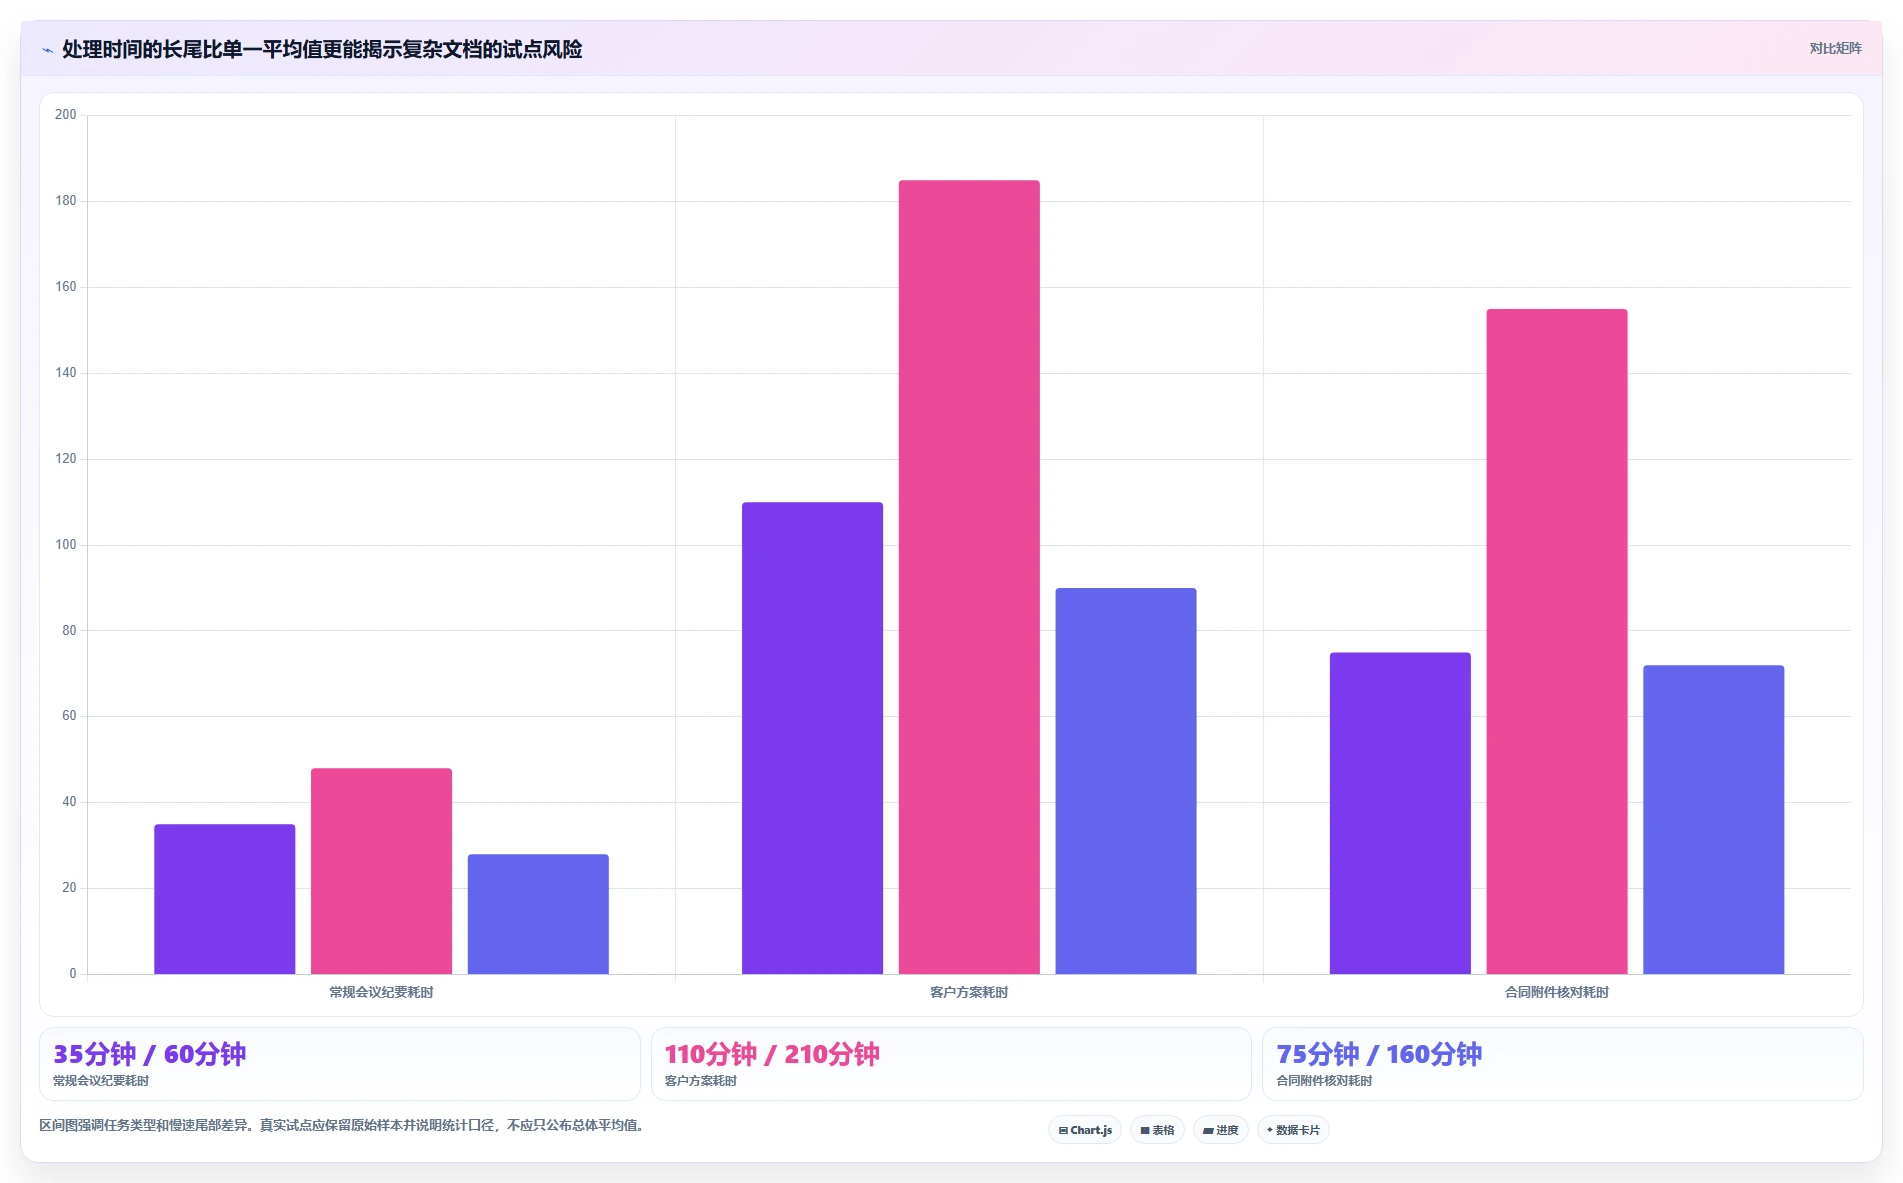Select the 数据卡片 tag chip
1903x1183 pixels.
1293,1130
